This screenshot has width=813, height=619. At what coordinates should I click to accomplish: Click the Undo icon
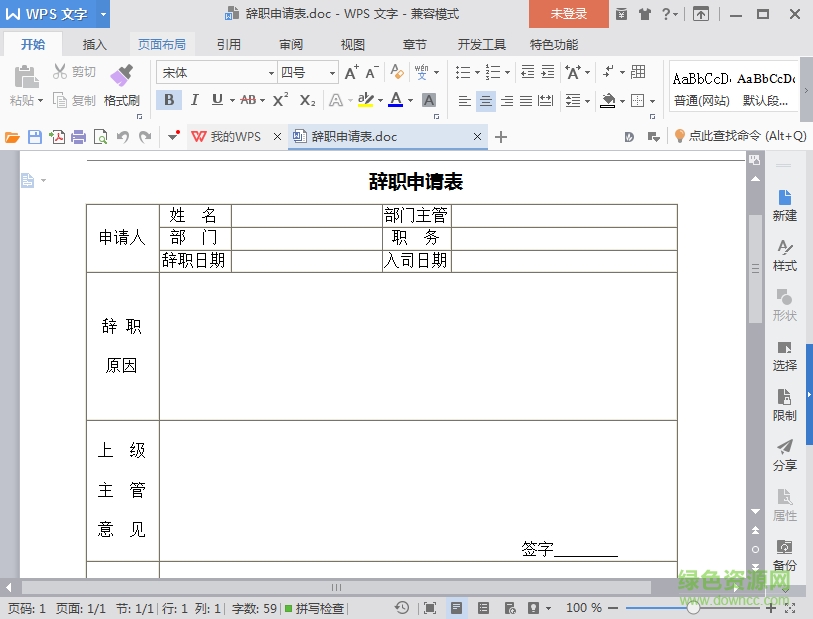[x=123, y=136]
